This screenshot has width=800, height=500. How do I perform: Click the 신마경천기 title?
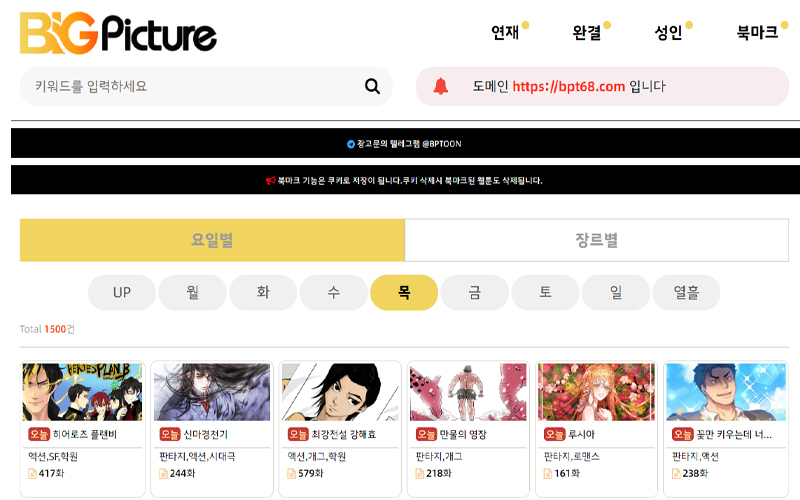[206, 435]
